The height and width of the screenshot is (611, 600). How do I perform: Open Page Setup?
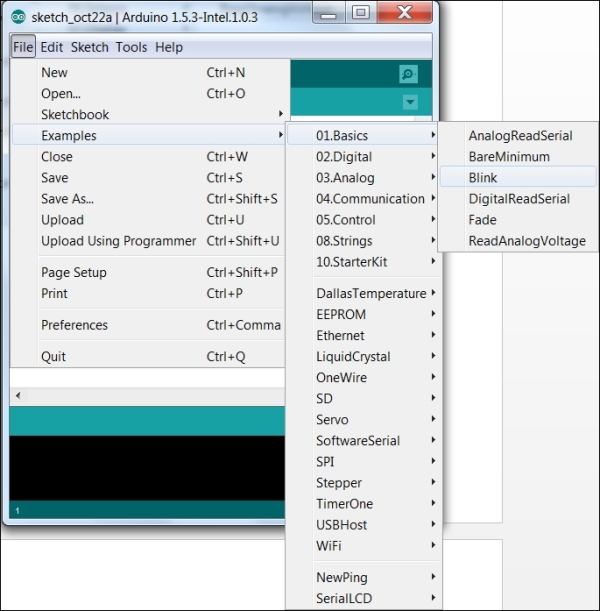pyautogui.click(x=148, y=272)
